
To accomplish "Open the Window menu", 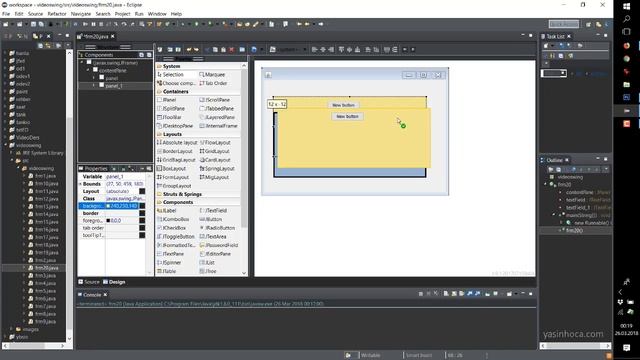I will point(157,14).
